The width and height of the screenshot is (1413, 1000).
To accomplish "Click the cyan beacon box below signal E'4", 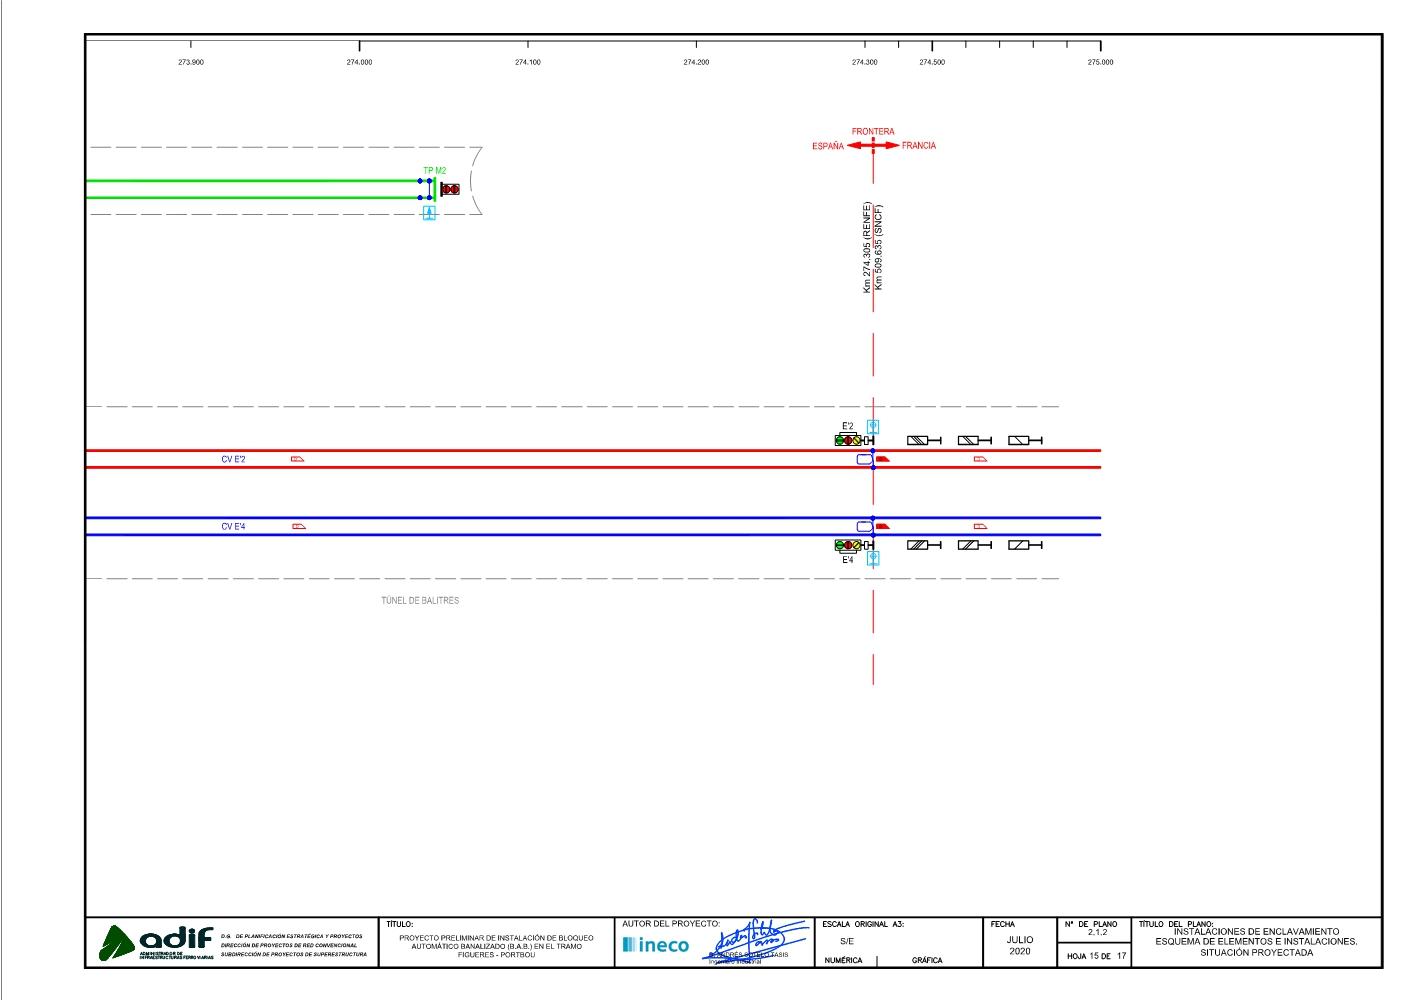I will point(873,558).
